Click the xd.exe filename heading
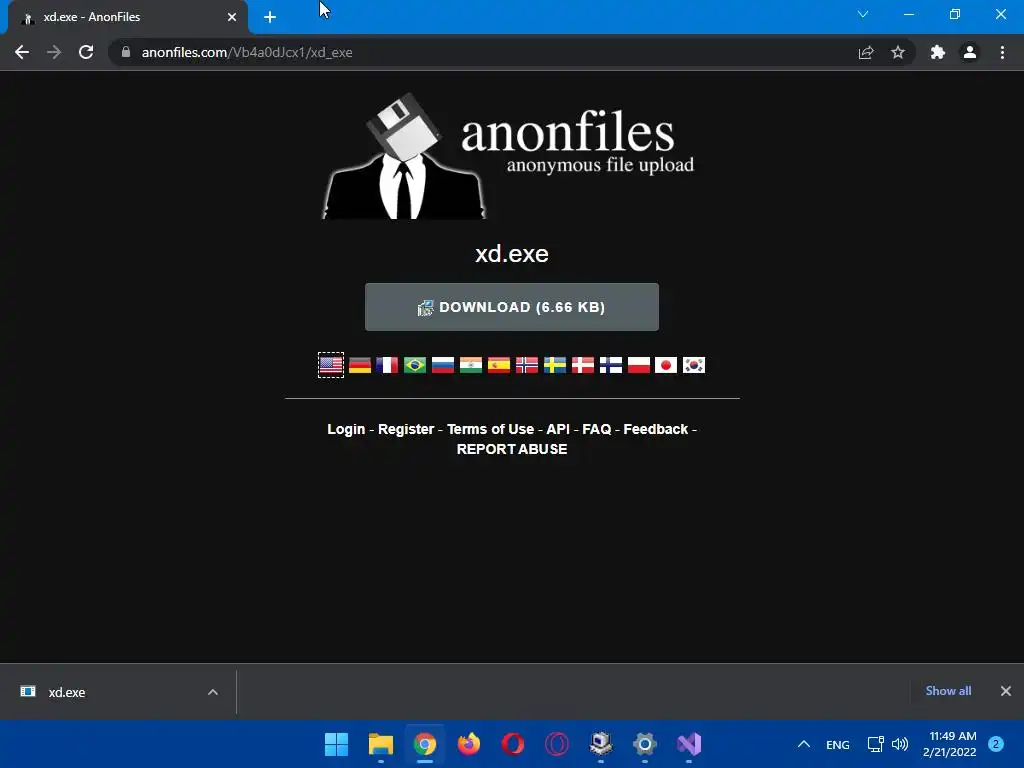This screenshot has height=768, width=1024. [511, 253]
